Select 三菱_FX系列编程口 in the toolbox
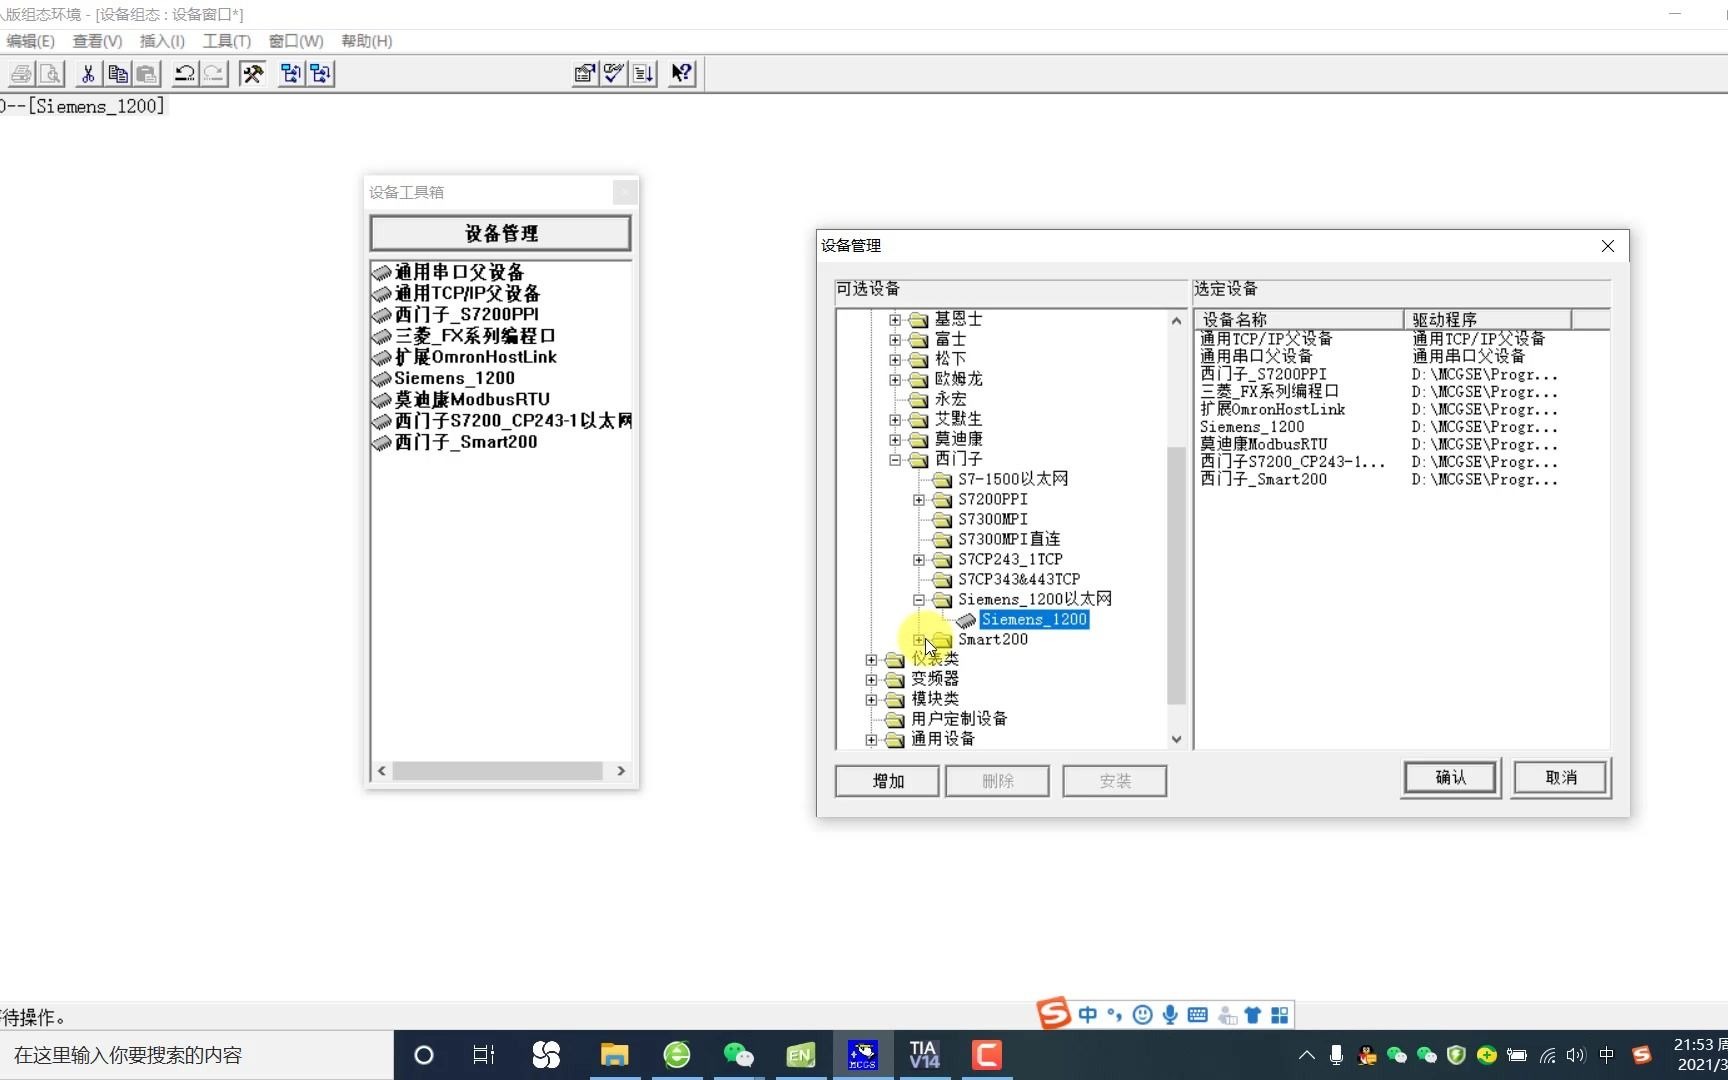 coord(475,336)
